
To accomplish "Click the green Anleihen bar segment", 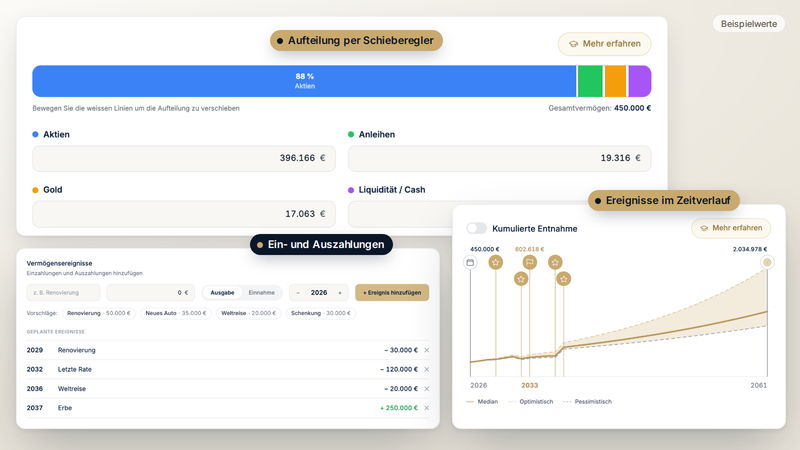I will pyautogui.click(x=590, y=81).
